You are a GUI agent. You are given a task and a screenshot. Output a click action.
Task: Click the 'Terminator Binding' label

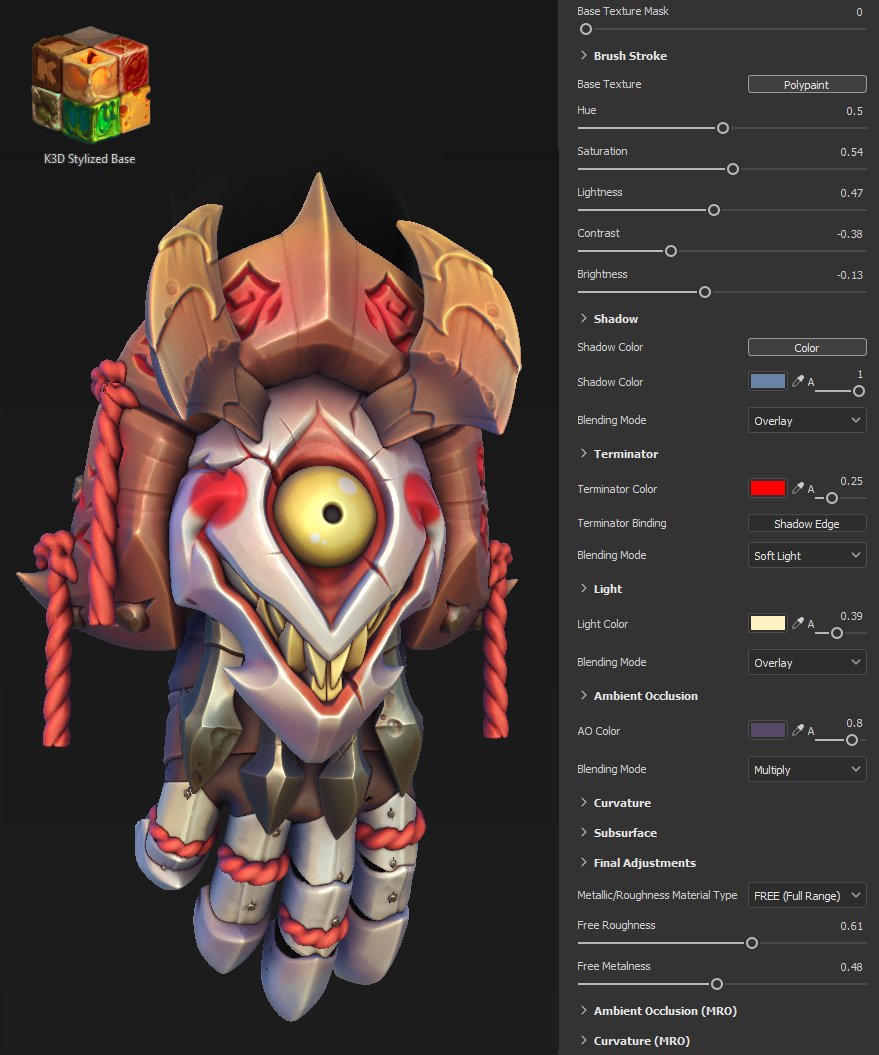[x=622, y=523]
